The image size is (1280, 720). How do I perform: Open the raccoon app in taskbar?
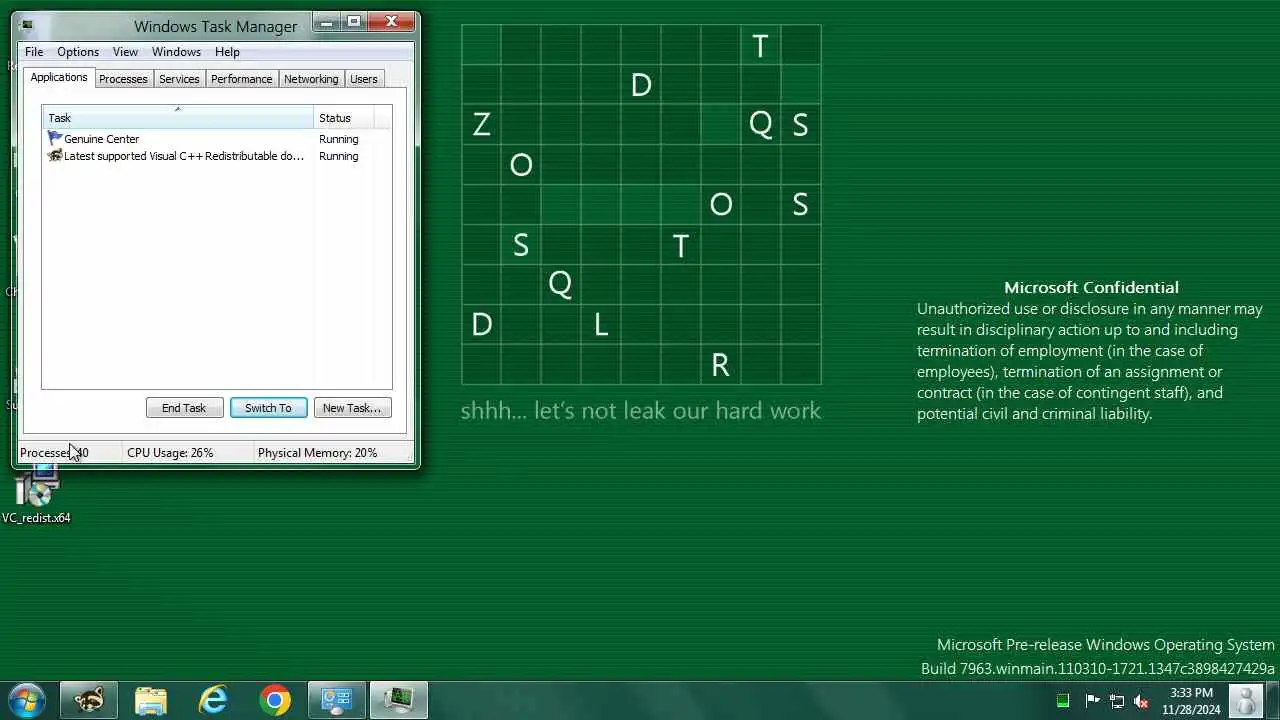pos(89,700)
